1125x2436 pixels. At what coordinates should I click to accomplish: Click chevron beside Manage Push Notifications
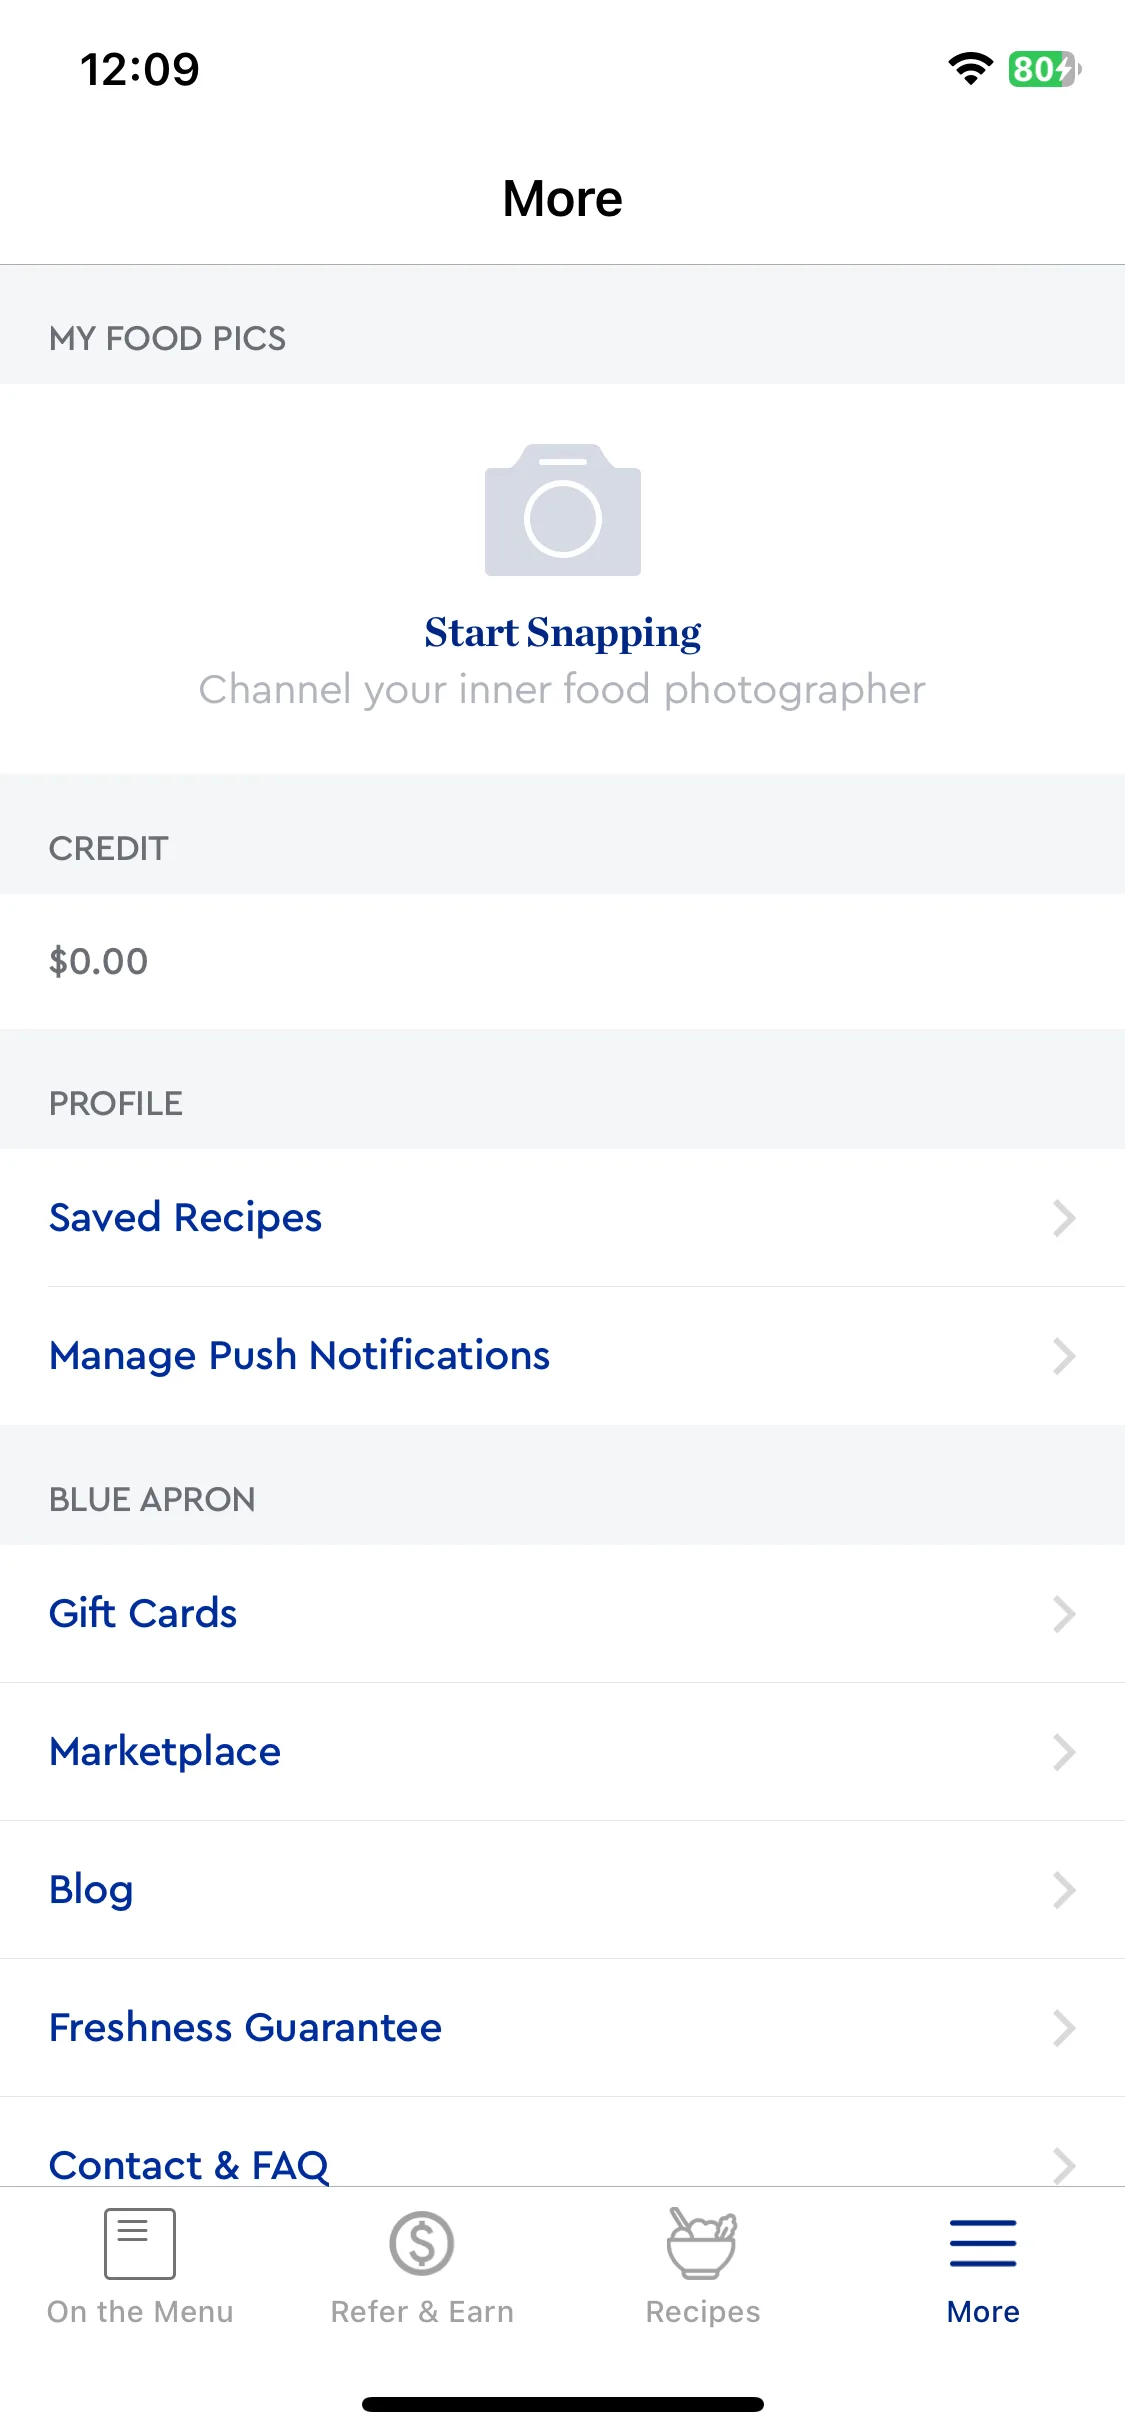click(1064, 1356)
